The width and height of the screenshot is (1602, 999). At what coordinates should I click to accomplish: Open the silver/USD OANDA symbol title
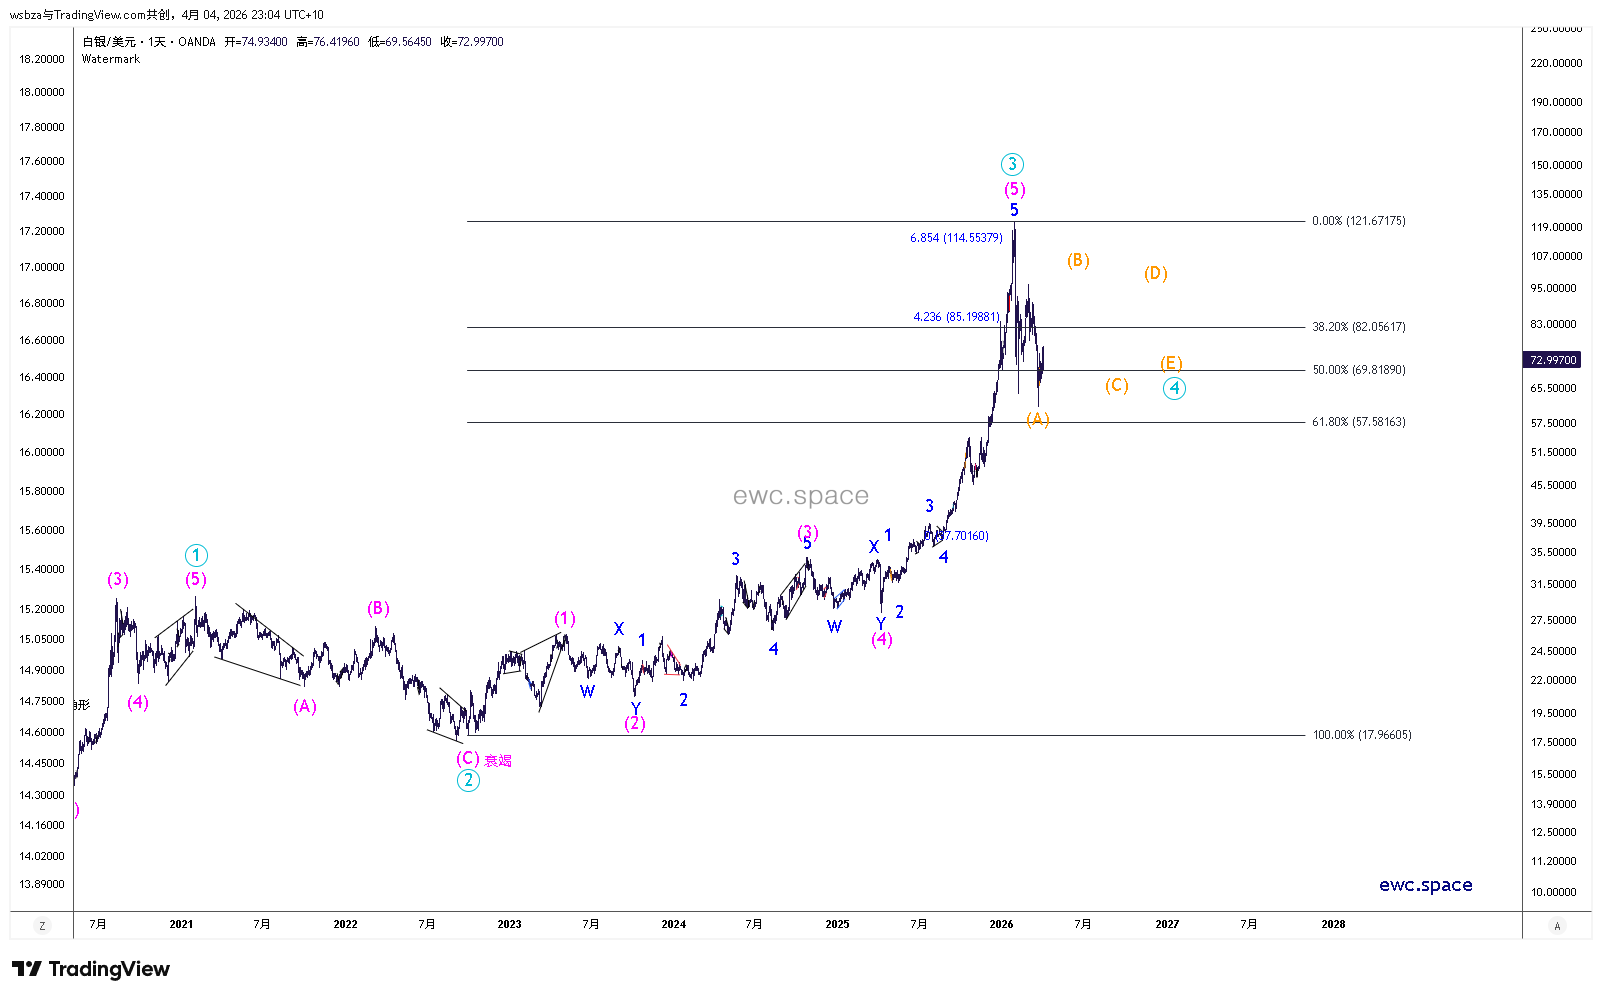pyautogui.click(x=149, y=42)
